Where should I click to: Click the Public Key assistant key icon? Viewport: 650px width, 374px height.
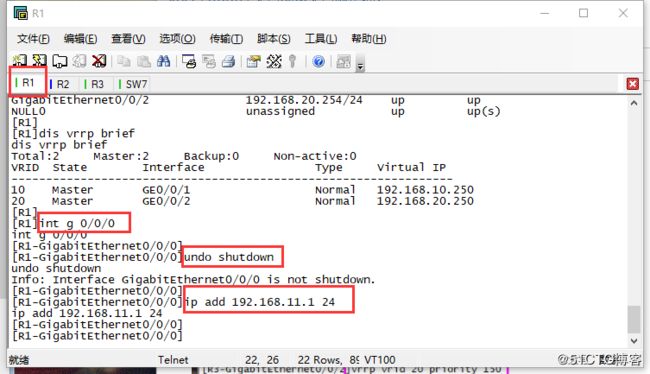pos(293,61)
